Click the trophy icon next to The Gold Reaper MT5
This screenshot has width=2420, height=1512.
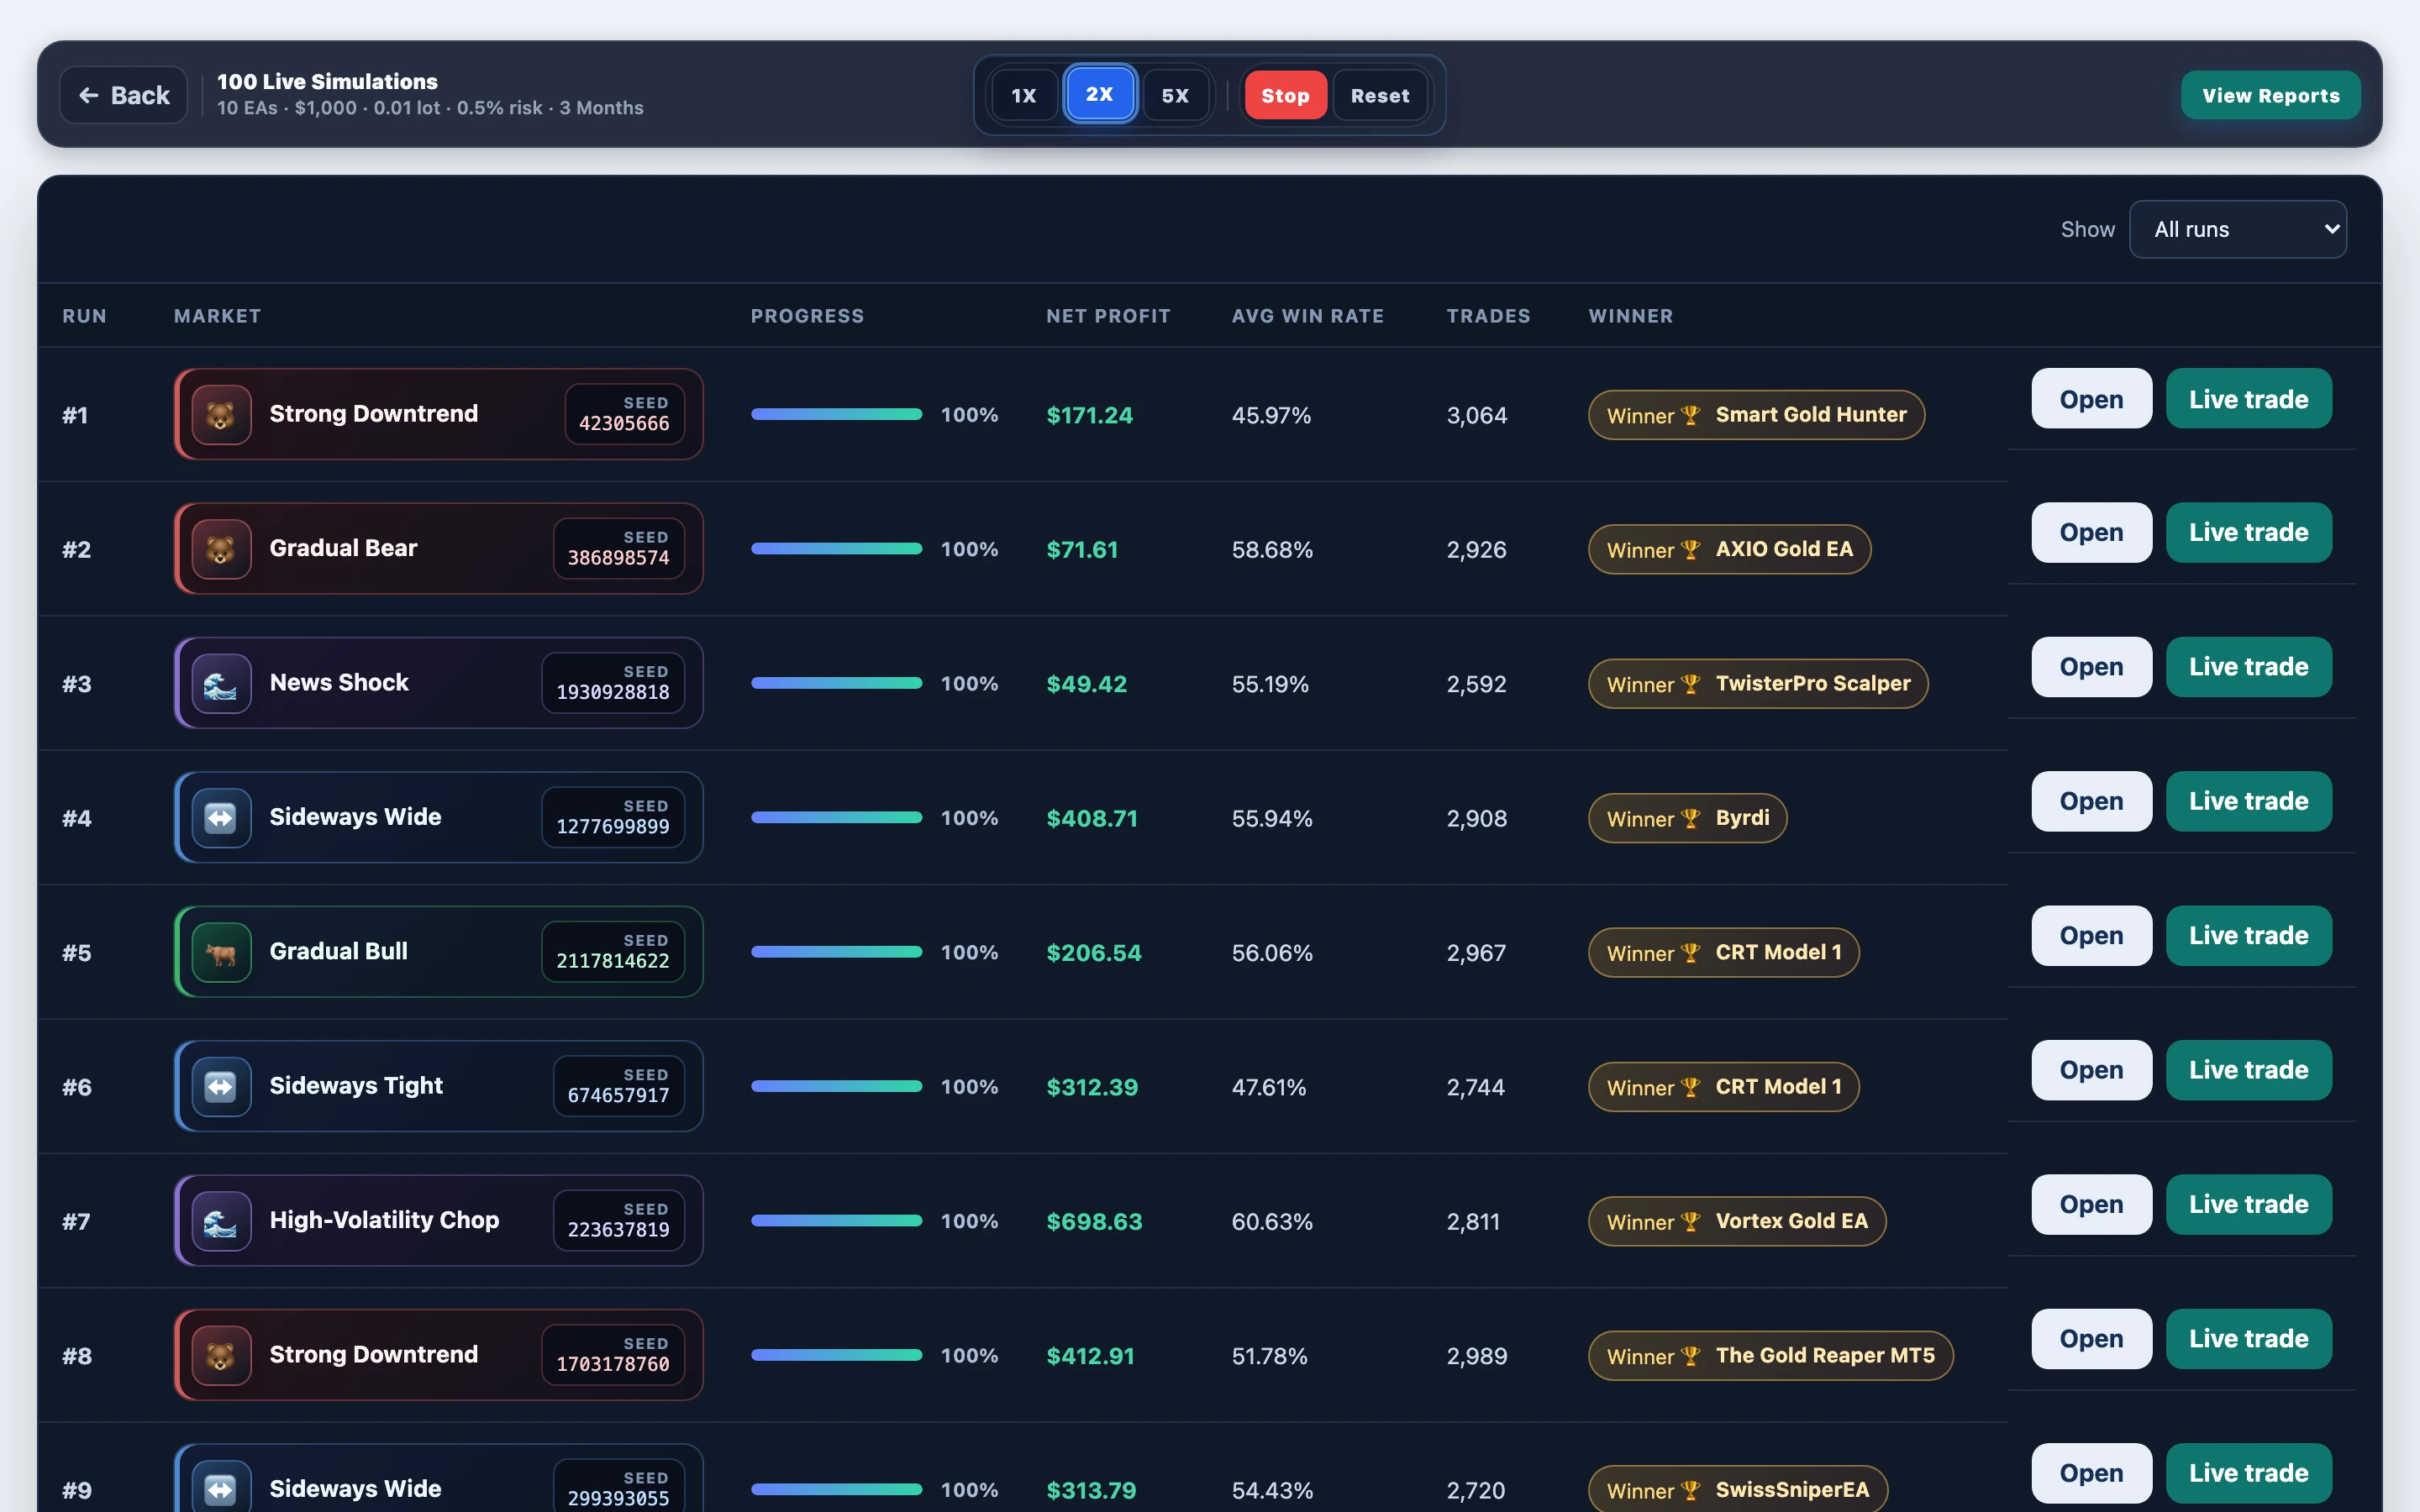pos(1691,1356)
